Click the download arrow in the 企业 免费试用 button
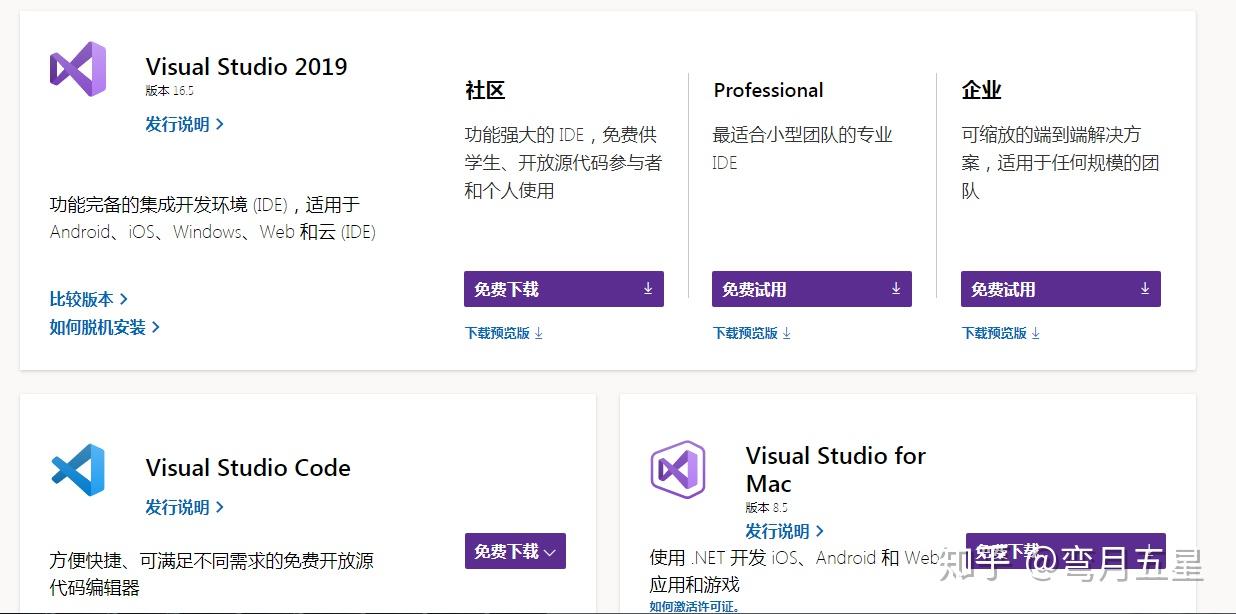This screenshot has height=614, width=1236. tap(1145, 289)
